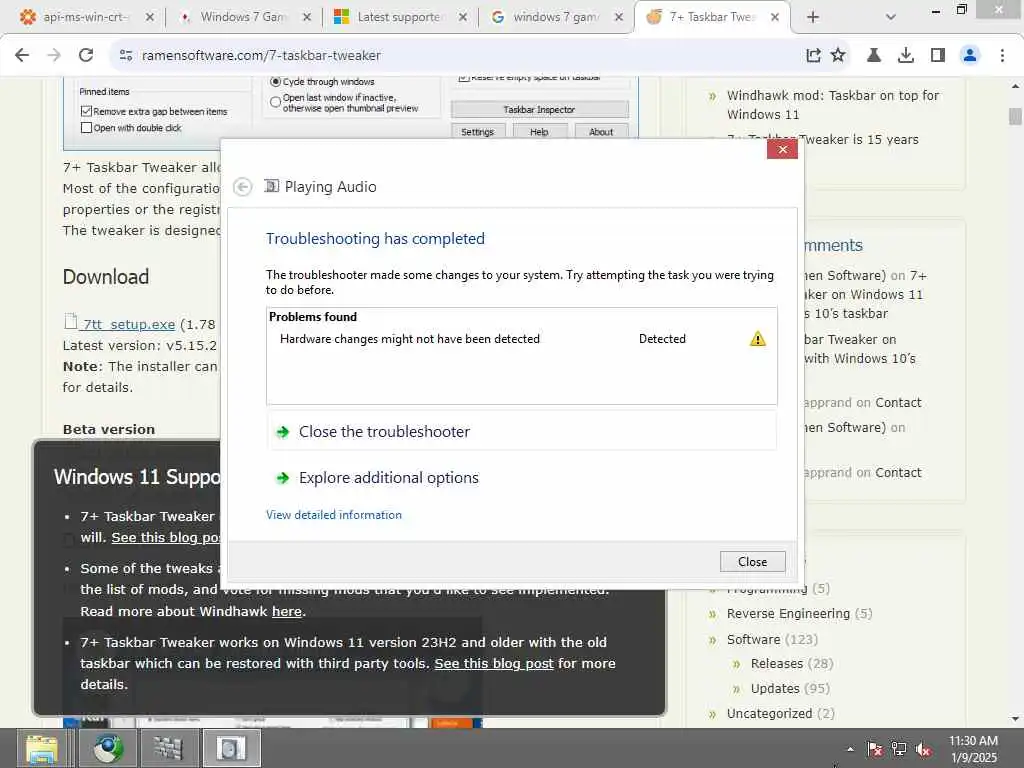Open the network tray icon
The height and width of the screenshot is (768, 1024).
(x=899, y=749)
